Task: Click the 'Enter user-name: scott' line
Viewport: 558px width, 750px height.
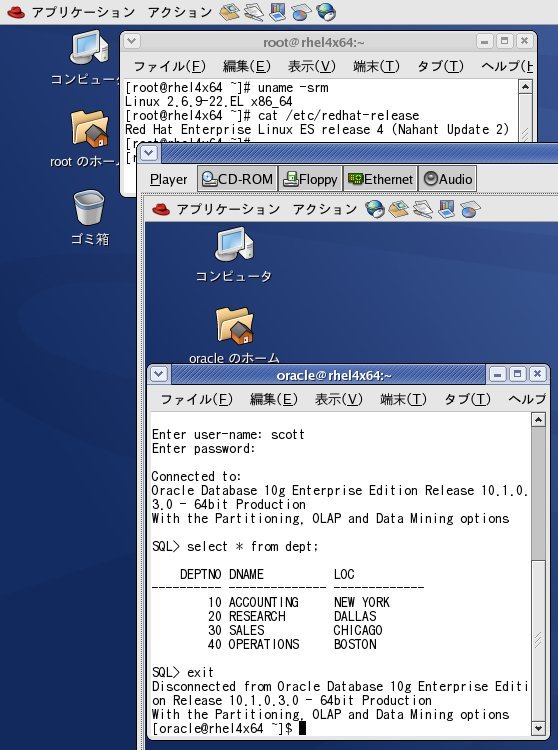Action: tap(228, 434)
